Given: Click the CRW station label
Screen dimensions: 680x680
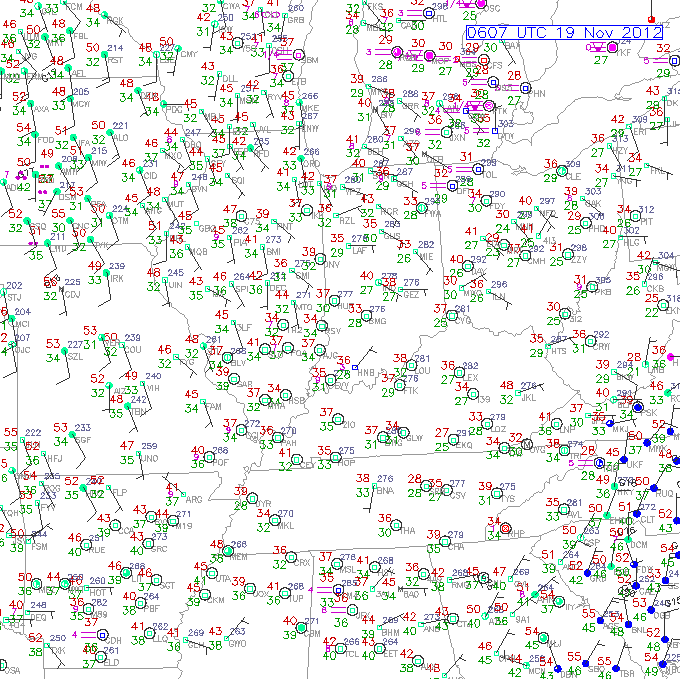Looking at the screenshot, I should click(x=602, y=347).
